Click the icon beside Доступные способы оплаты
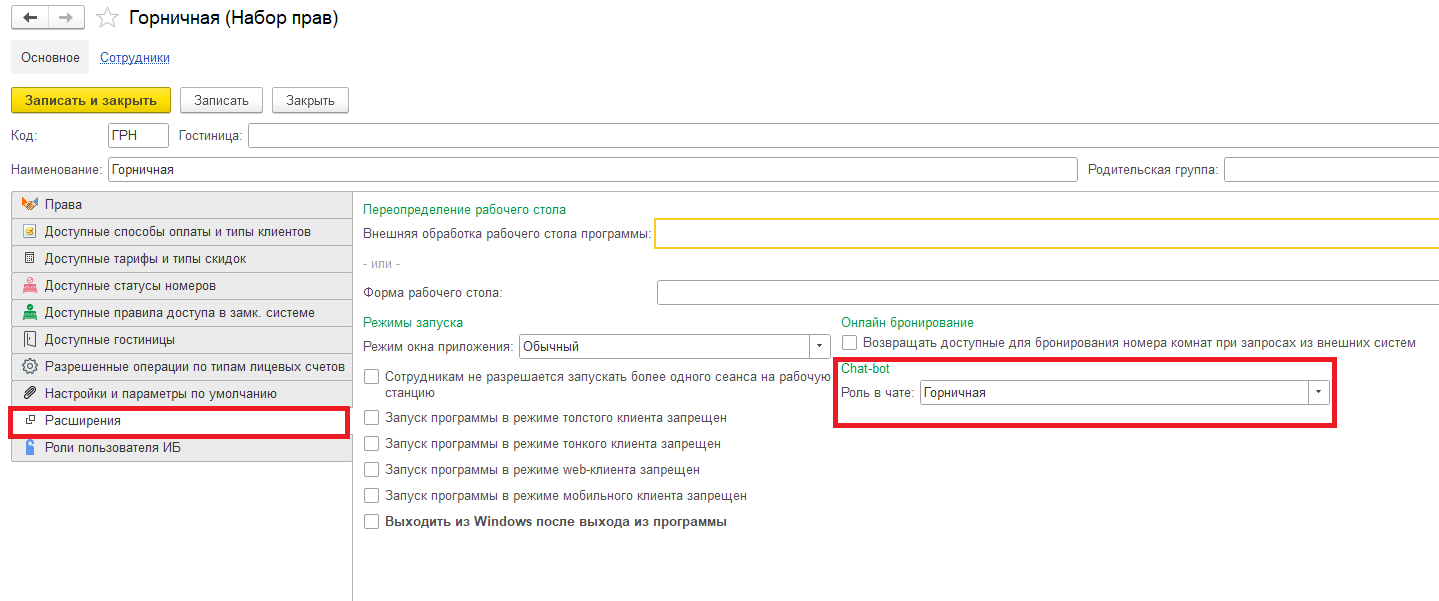Viewport: 1439px width, 601px height. click(x=29, y=232)
